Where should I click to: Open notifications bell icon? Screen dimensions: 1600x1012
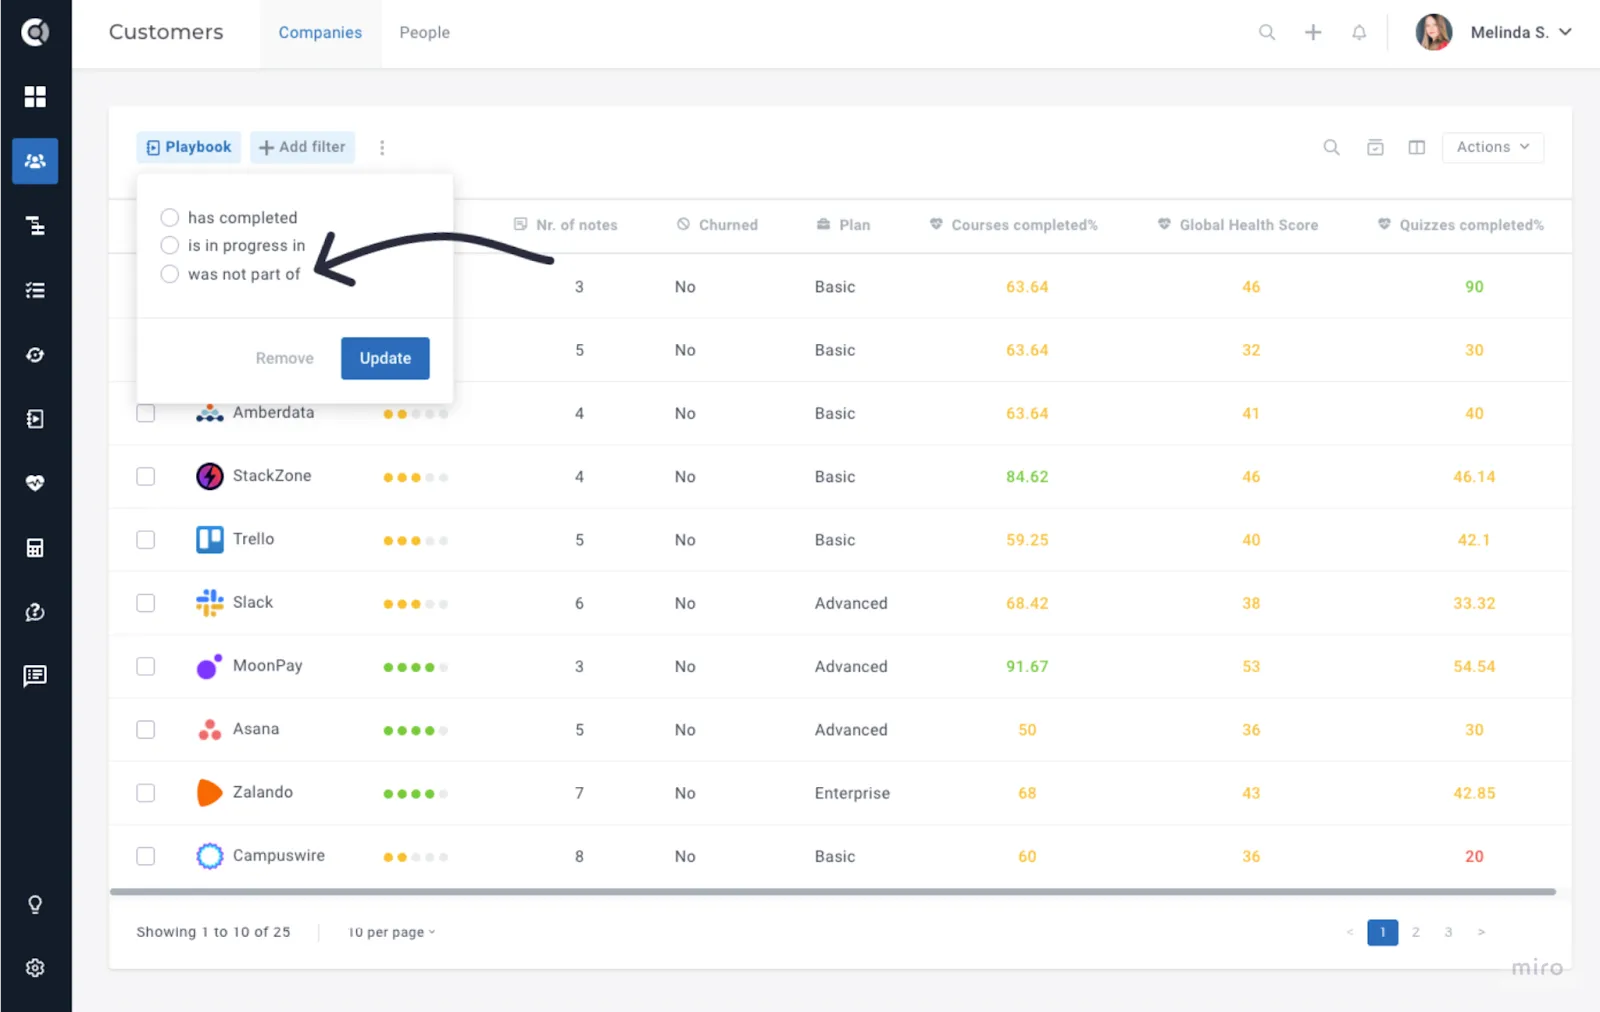click(1359, 32)
